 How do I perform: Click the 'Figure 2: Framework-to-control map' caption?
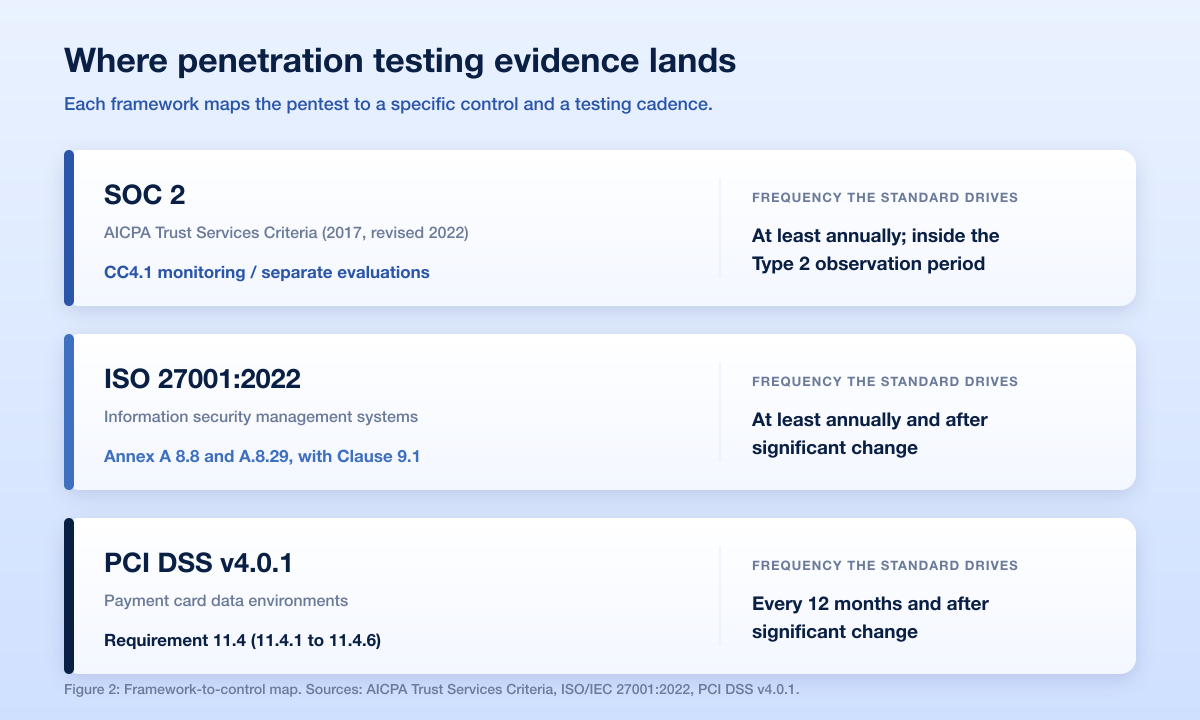(432, 690)
